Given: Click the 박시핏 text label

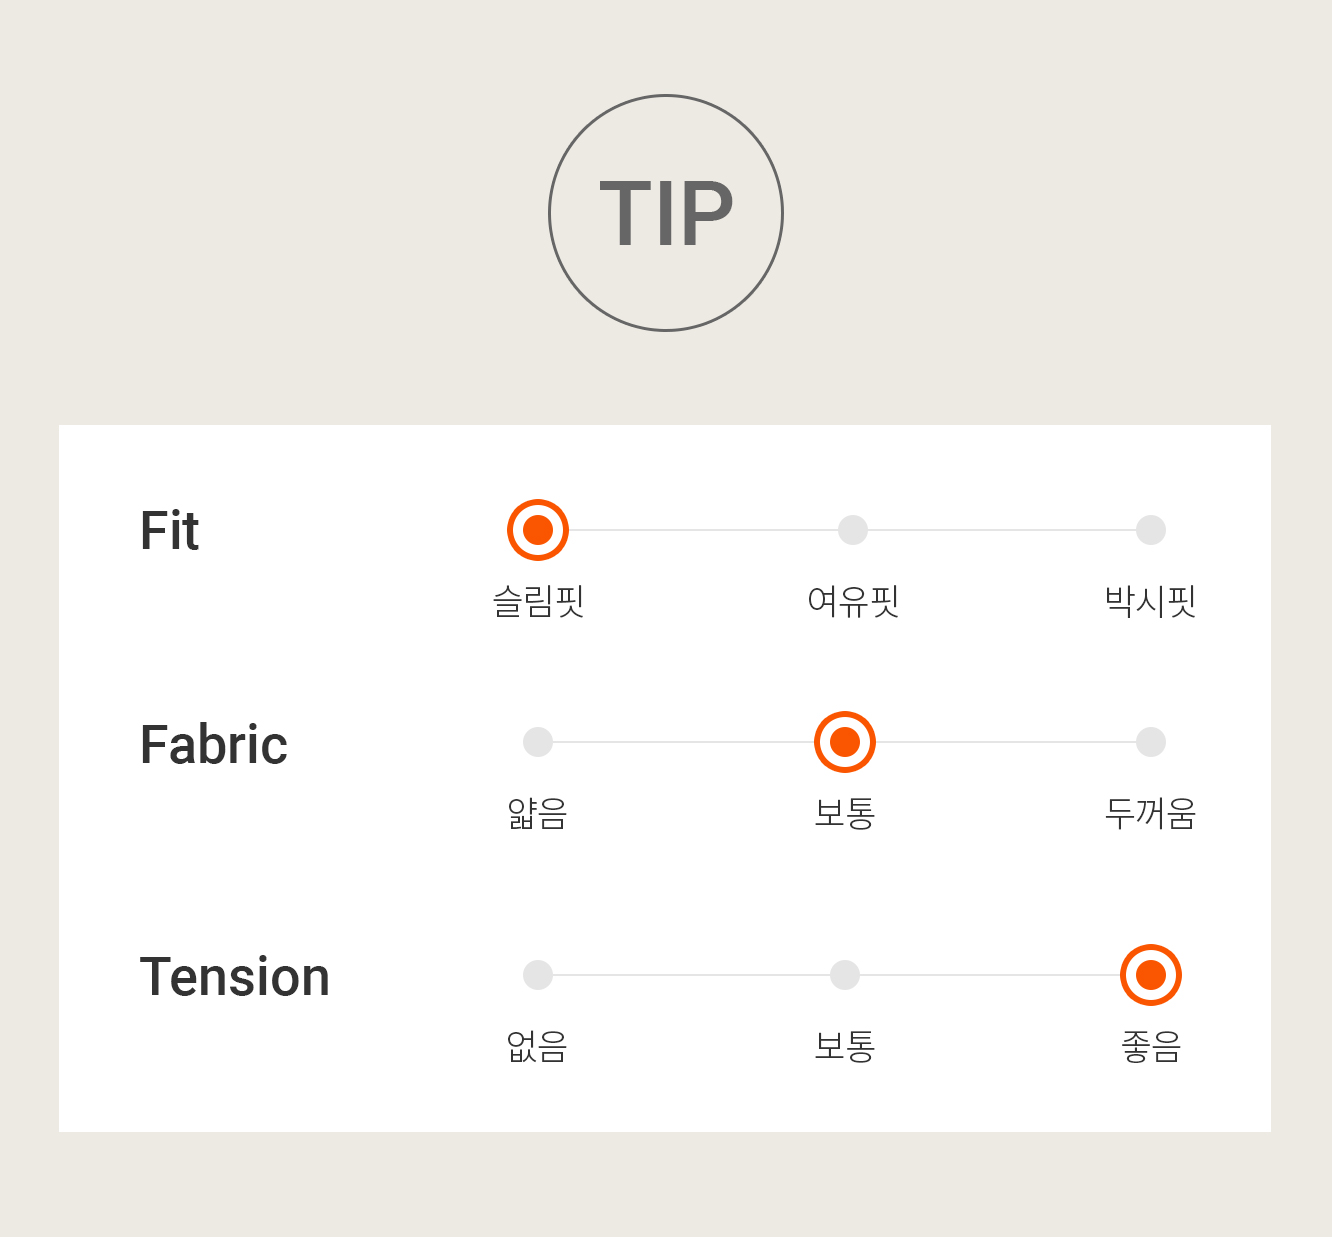Looking at the screenshot, I should tap(1151, 601).
